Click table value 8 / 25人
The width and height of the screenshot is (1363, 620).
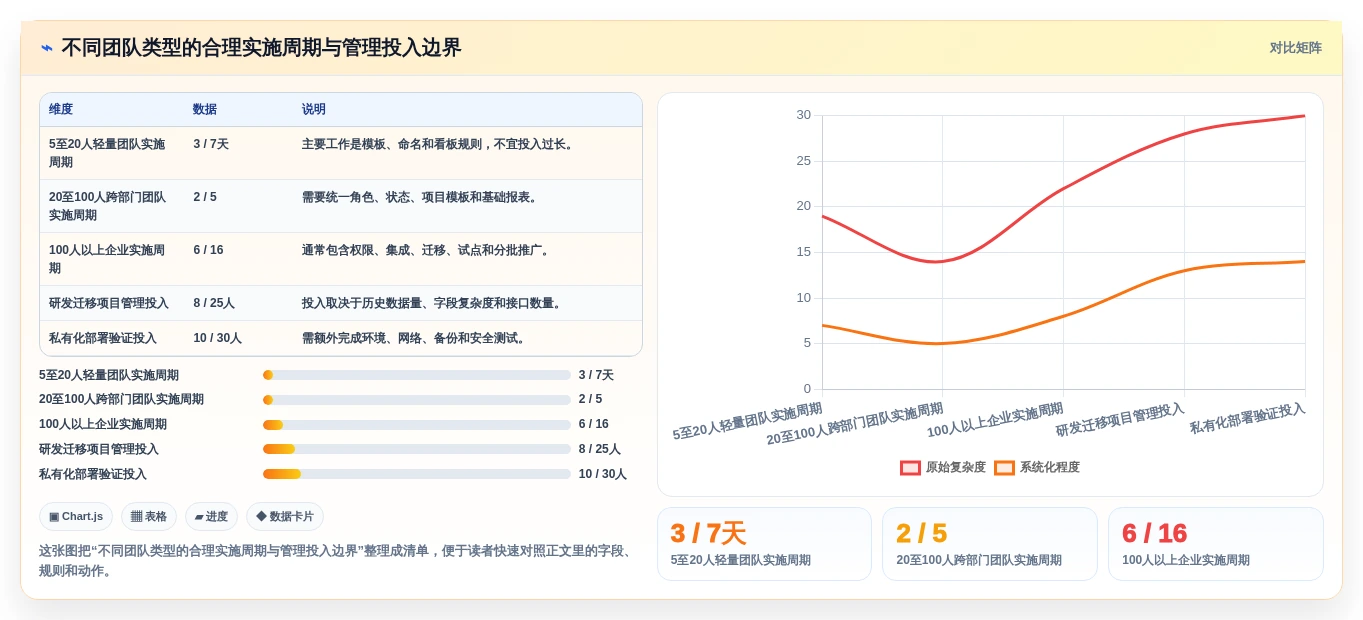pos(214,303)
